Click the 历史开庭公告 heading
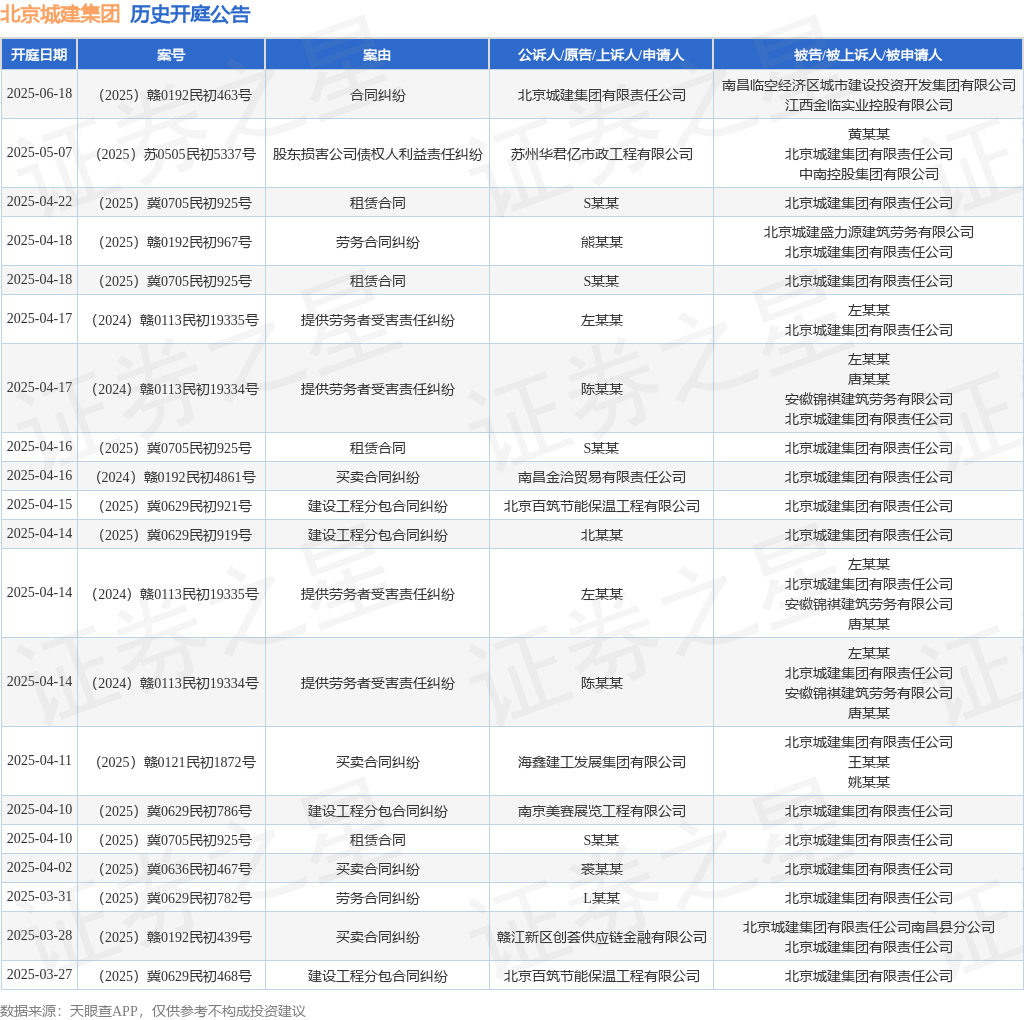The image size is (1024, 1020). (190, 14)
